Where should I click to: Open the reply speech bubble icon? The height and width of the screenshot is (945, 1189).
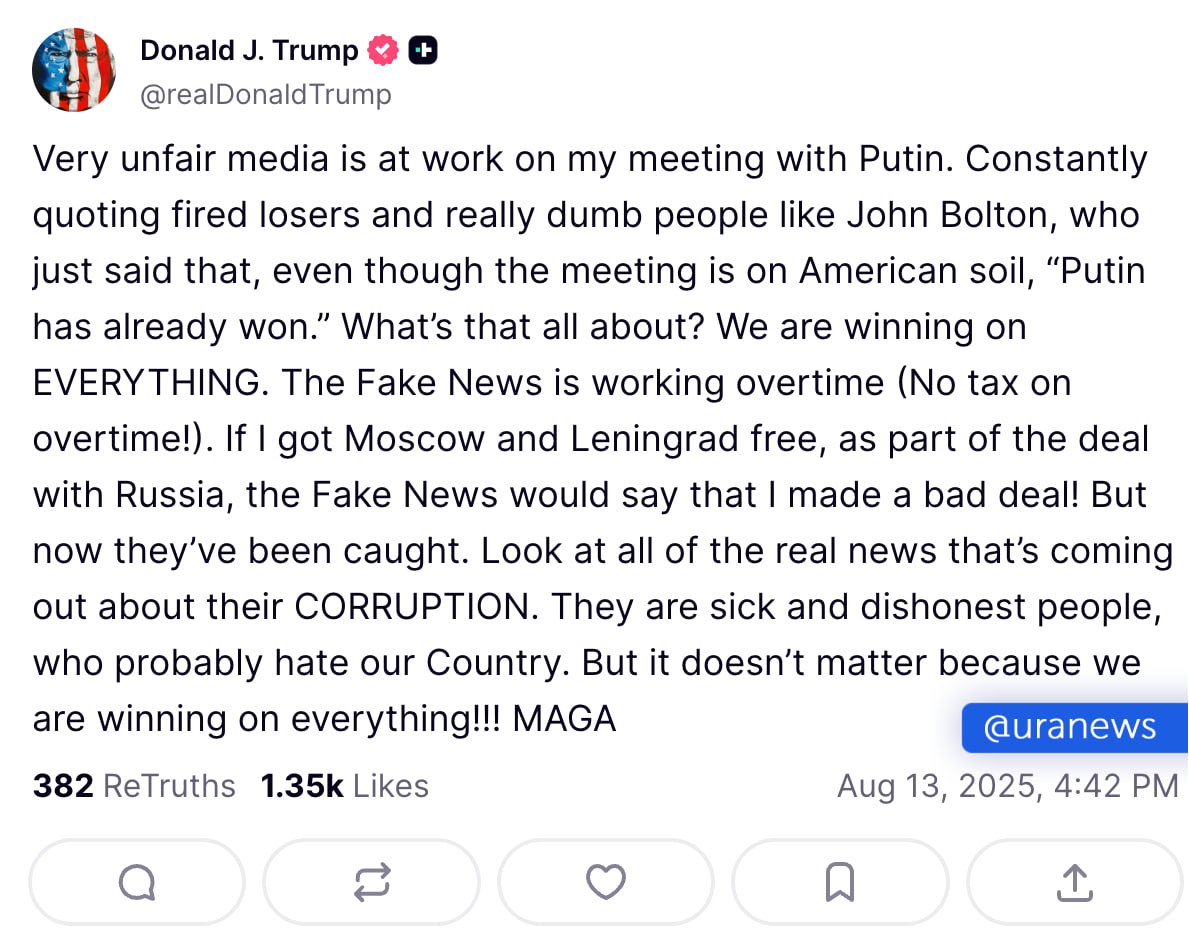[x=137, y=883]
